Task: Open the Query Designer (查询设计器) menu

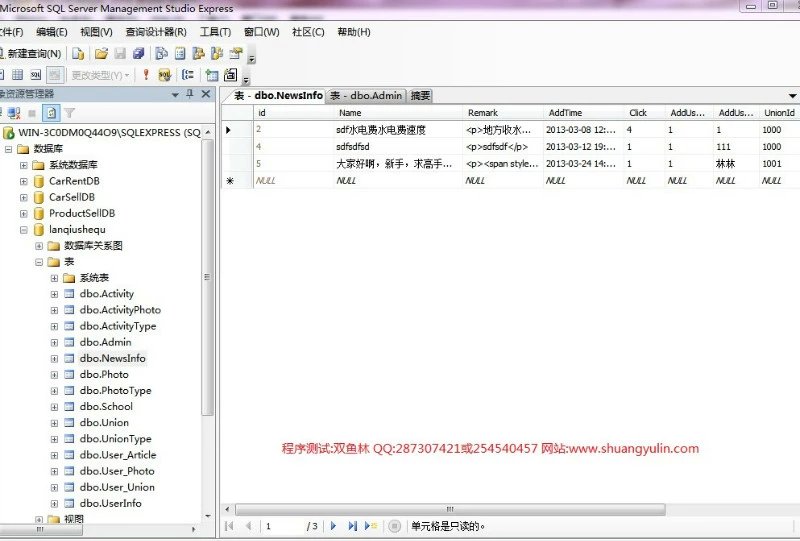Action: [x=156, y=32]
